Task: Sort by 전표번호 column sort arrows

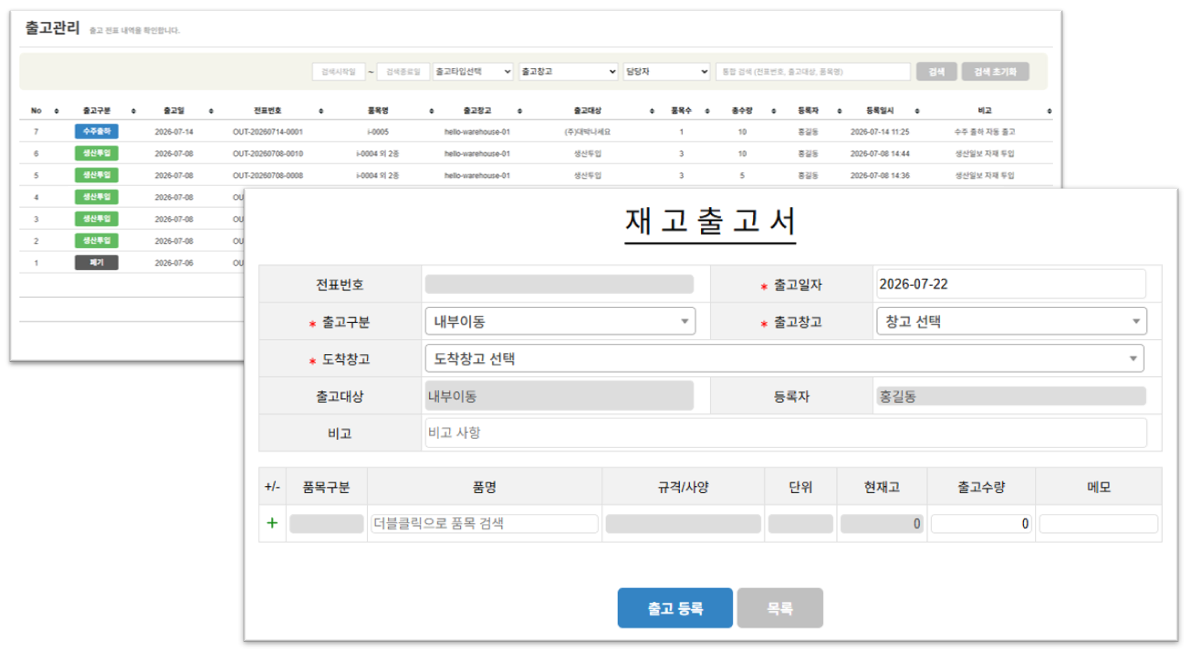Action: 321,111
